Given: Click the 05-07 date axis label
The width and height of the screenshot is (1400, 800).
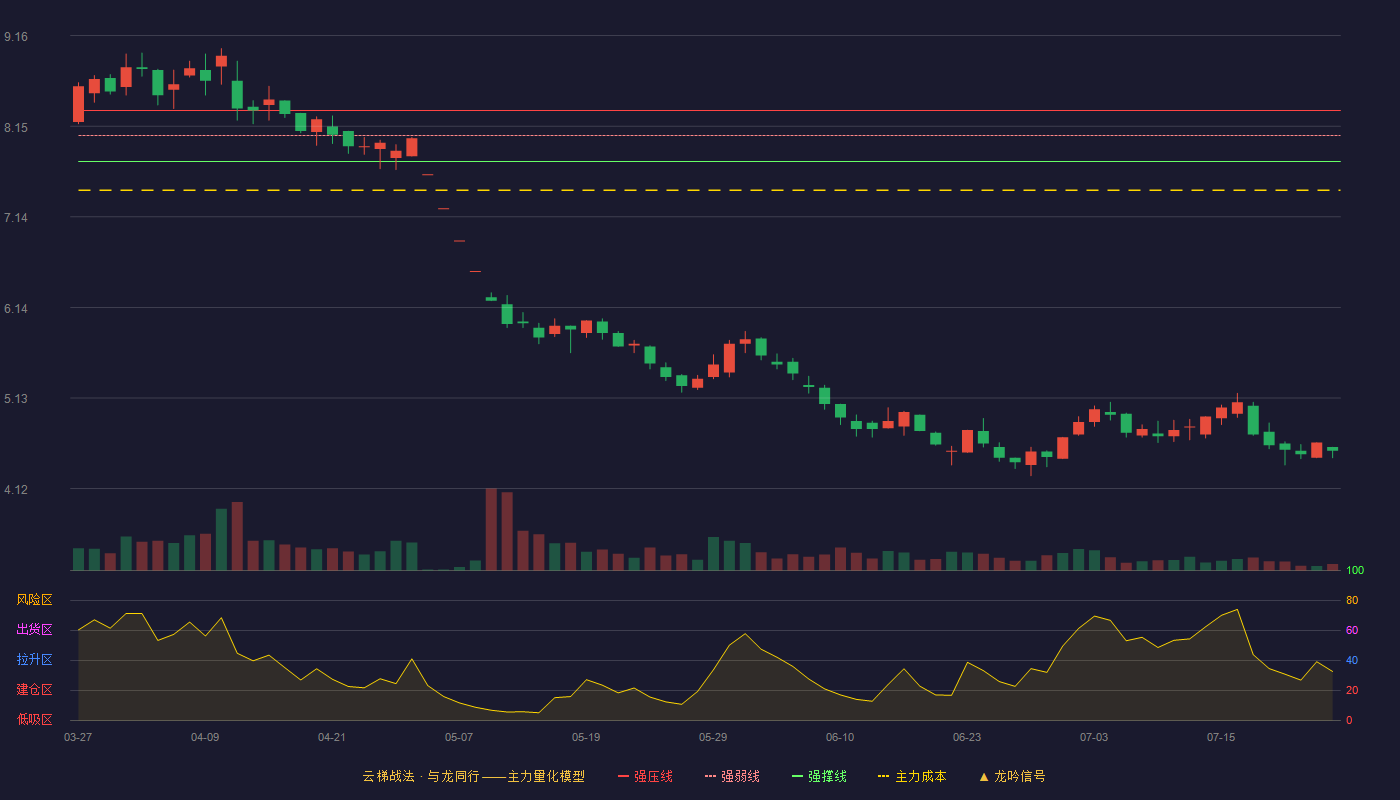Looking at the screenshot, I should pyautogui.click(x=459, y=737).
